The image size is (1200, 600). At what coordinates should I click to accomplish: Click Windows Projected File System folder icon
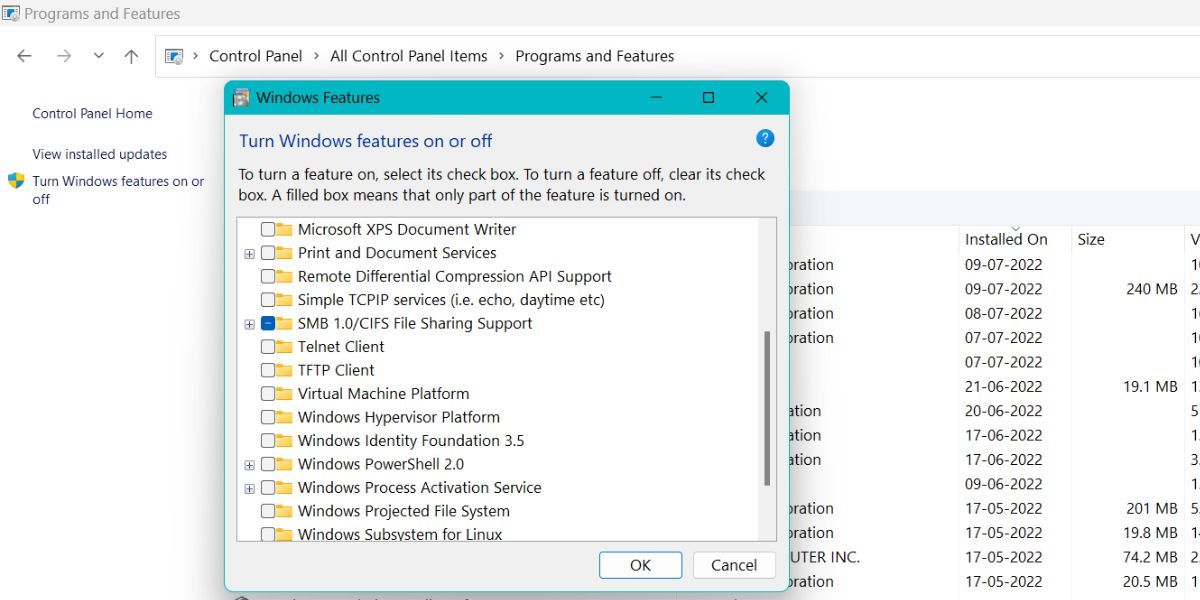(284, 511)
